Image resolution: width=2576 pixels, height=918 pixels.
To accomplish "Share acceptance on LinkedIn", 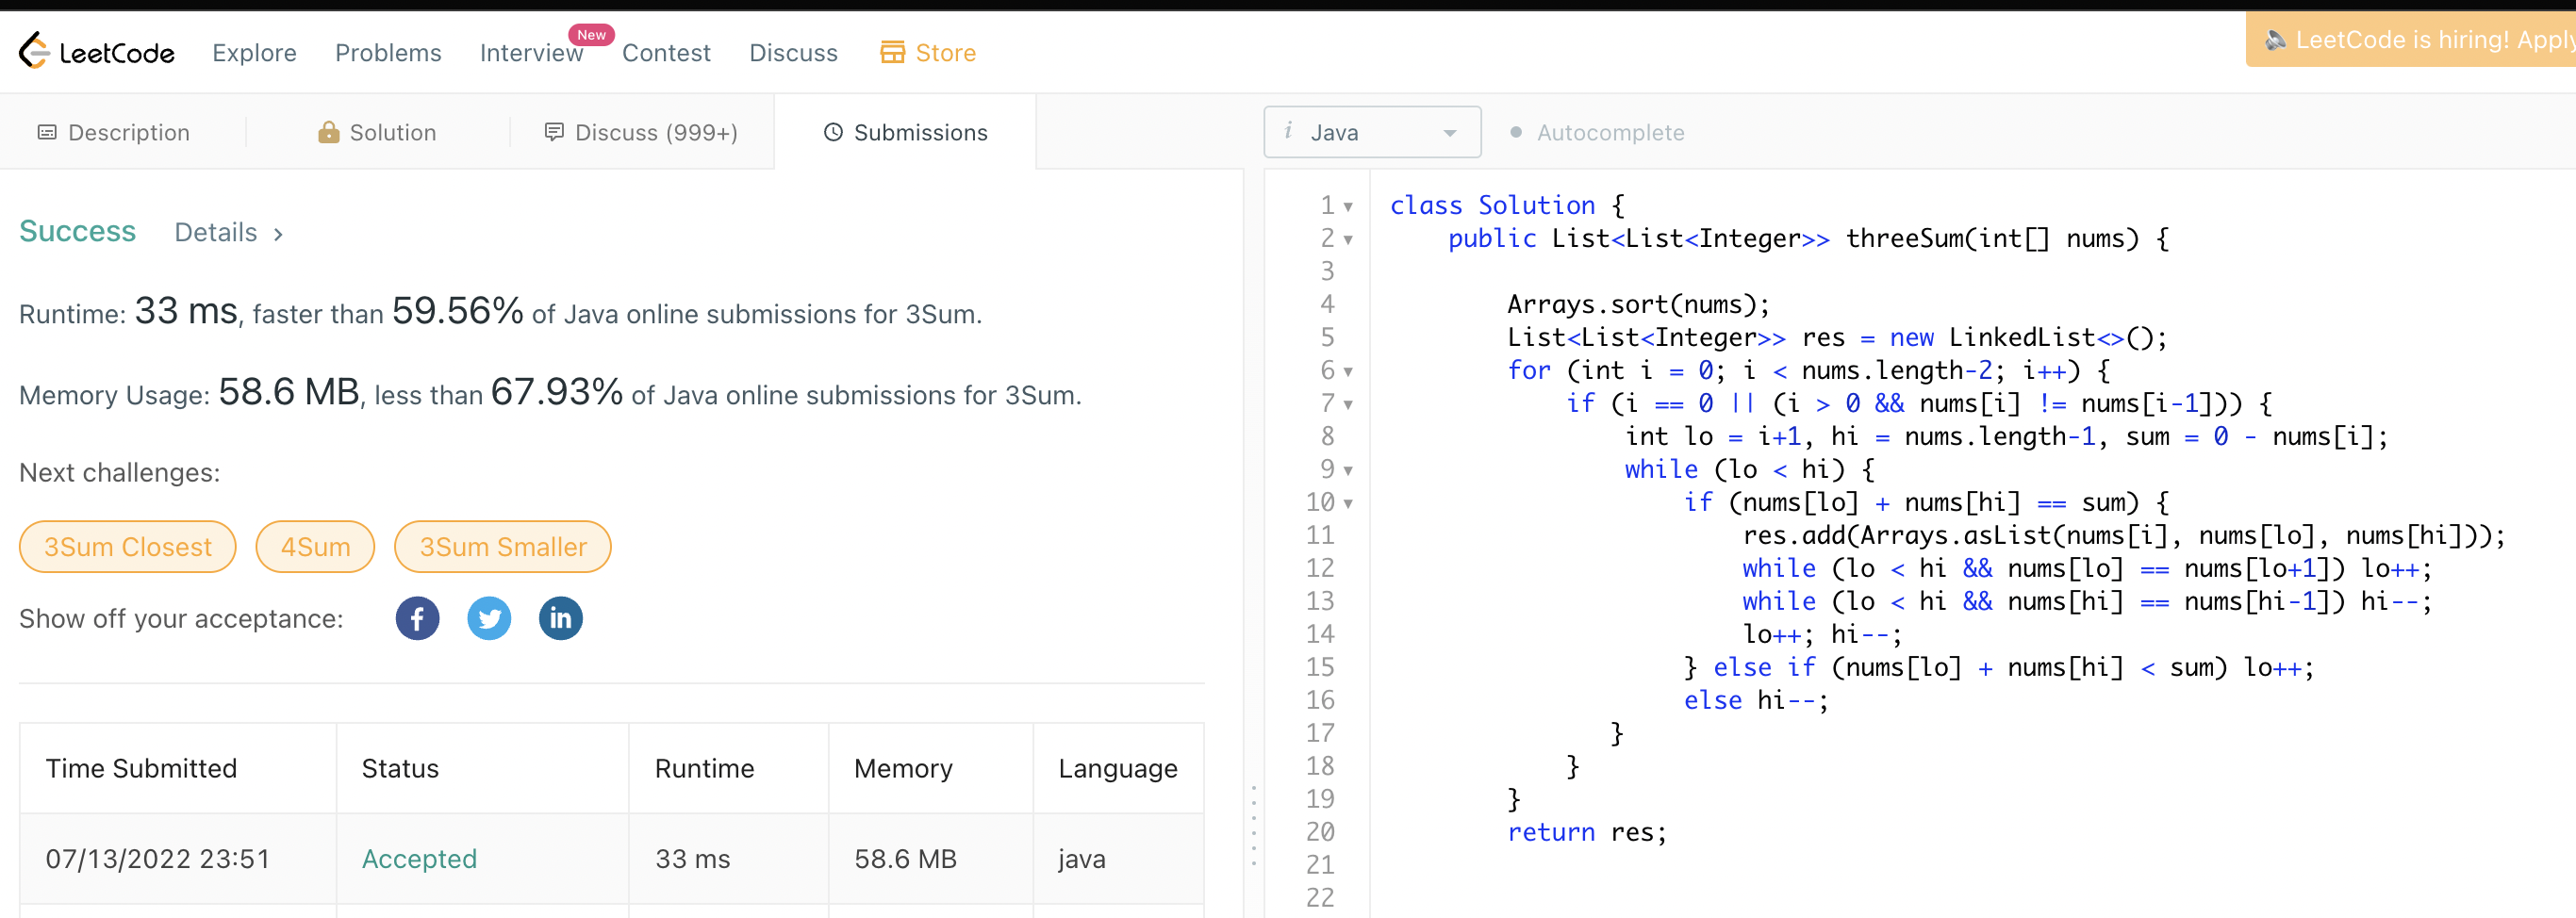I will [x=561, y=618].
